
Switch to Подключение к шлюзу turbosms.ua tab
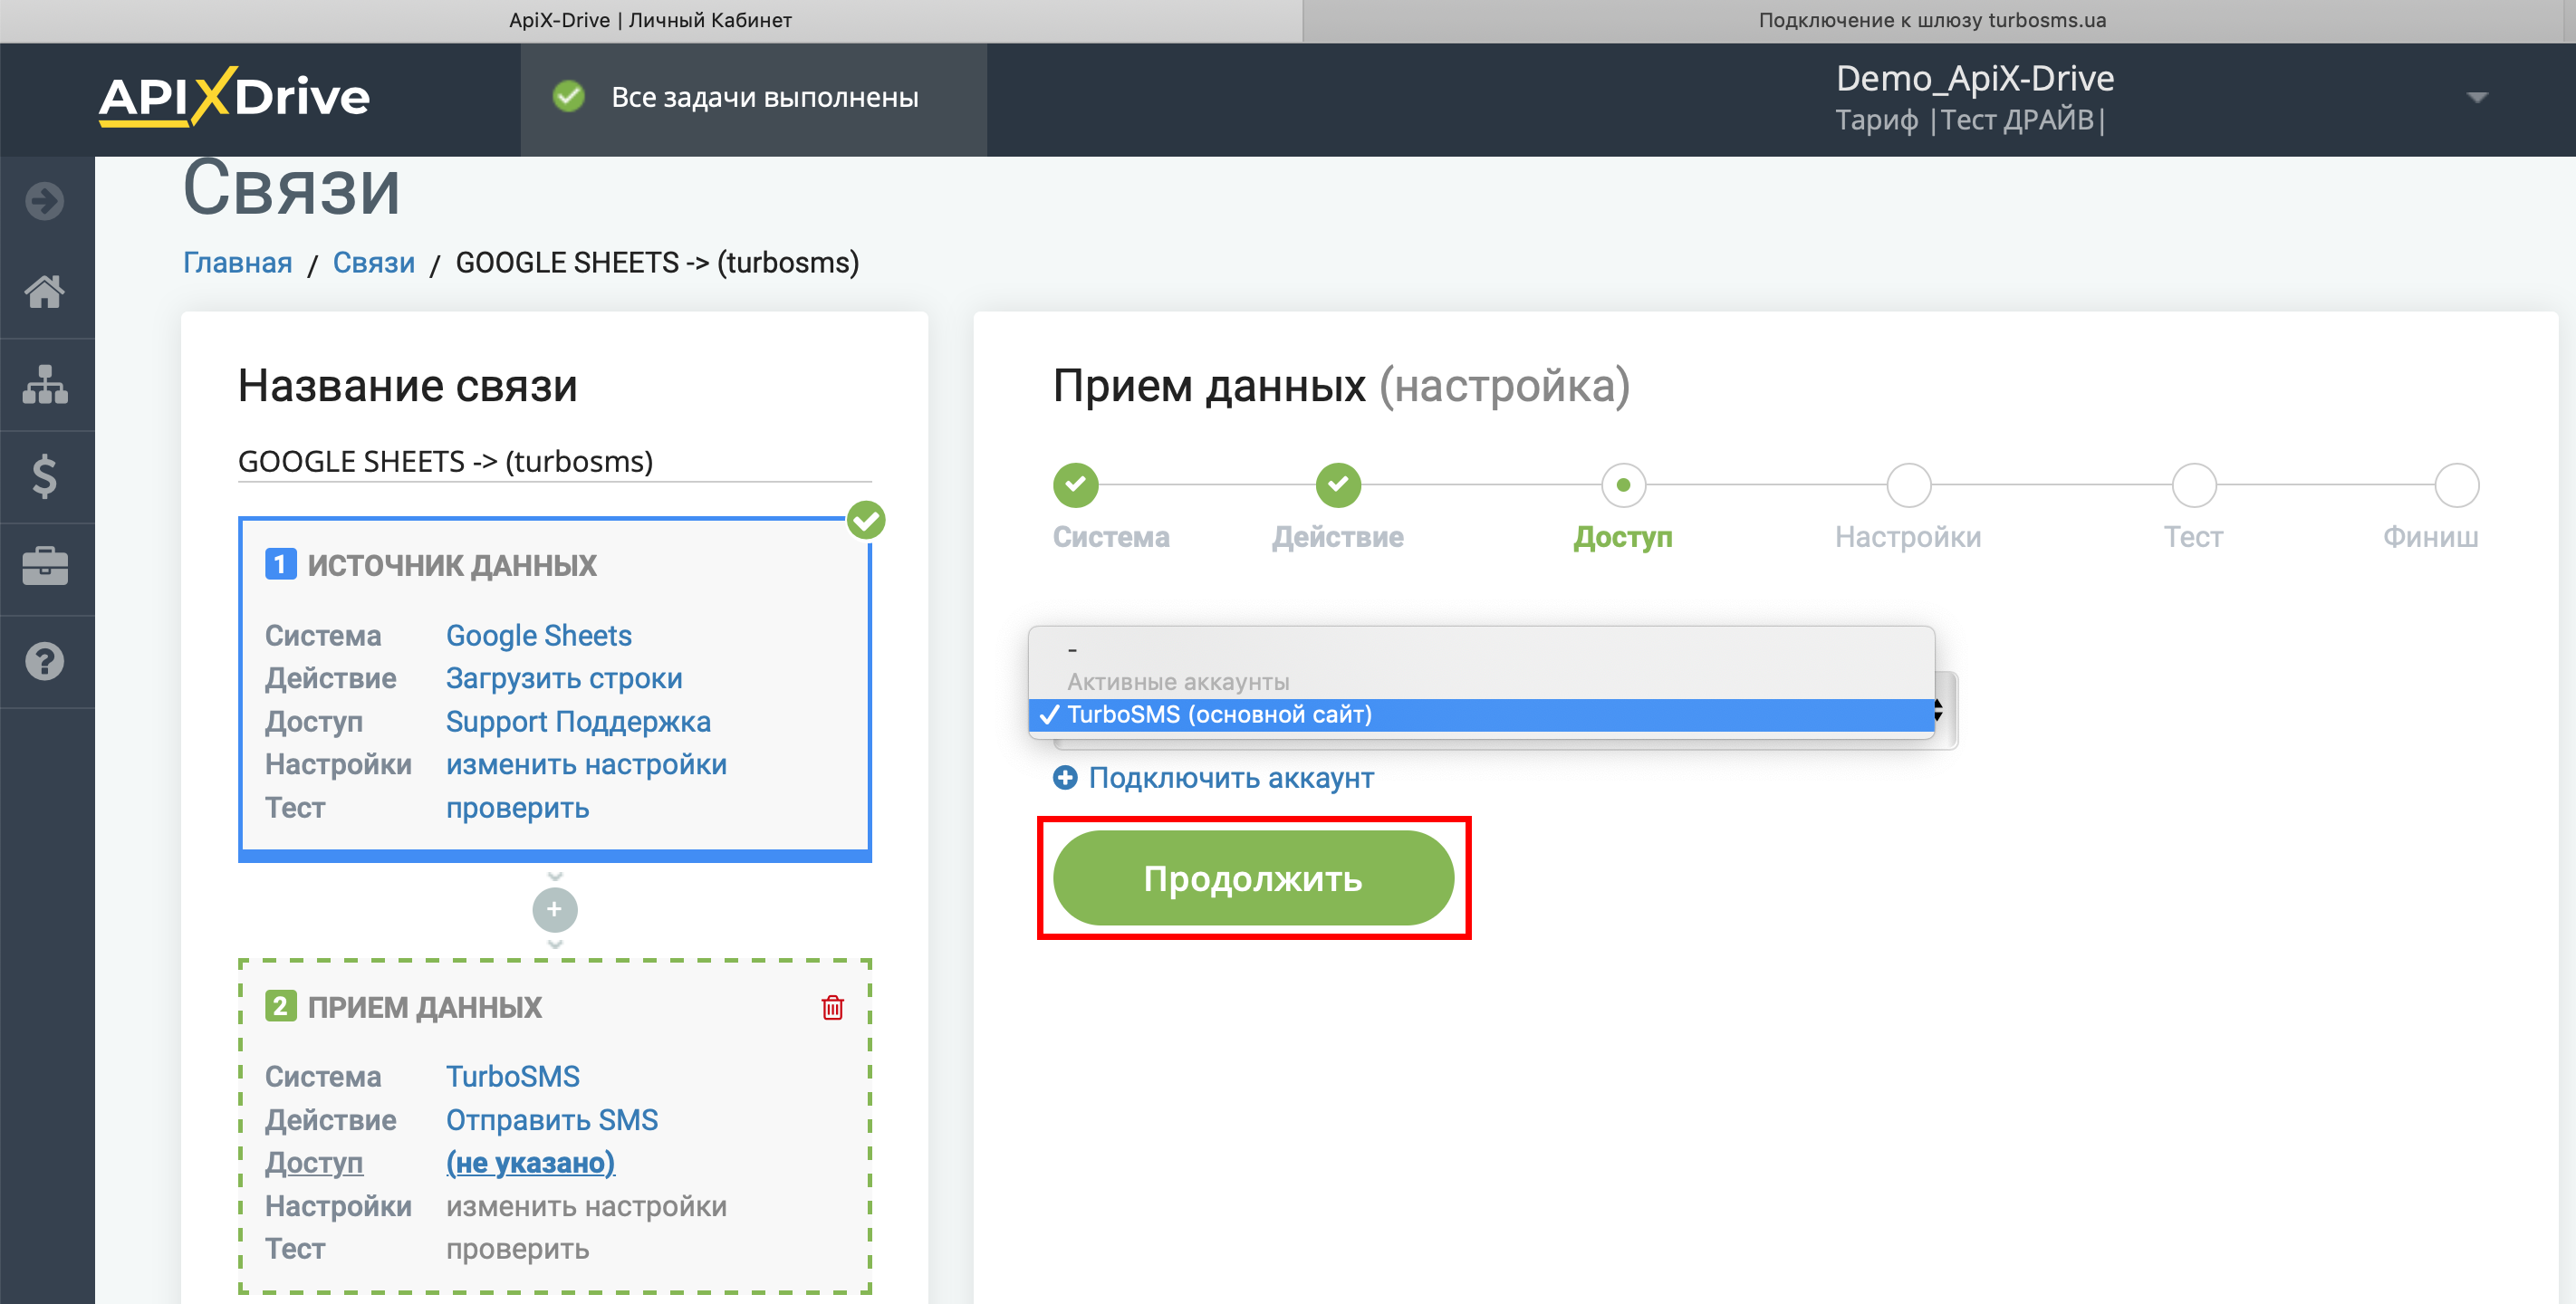coord(1932,20)
